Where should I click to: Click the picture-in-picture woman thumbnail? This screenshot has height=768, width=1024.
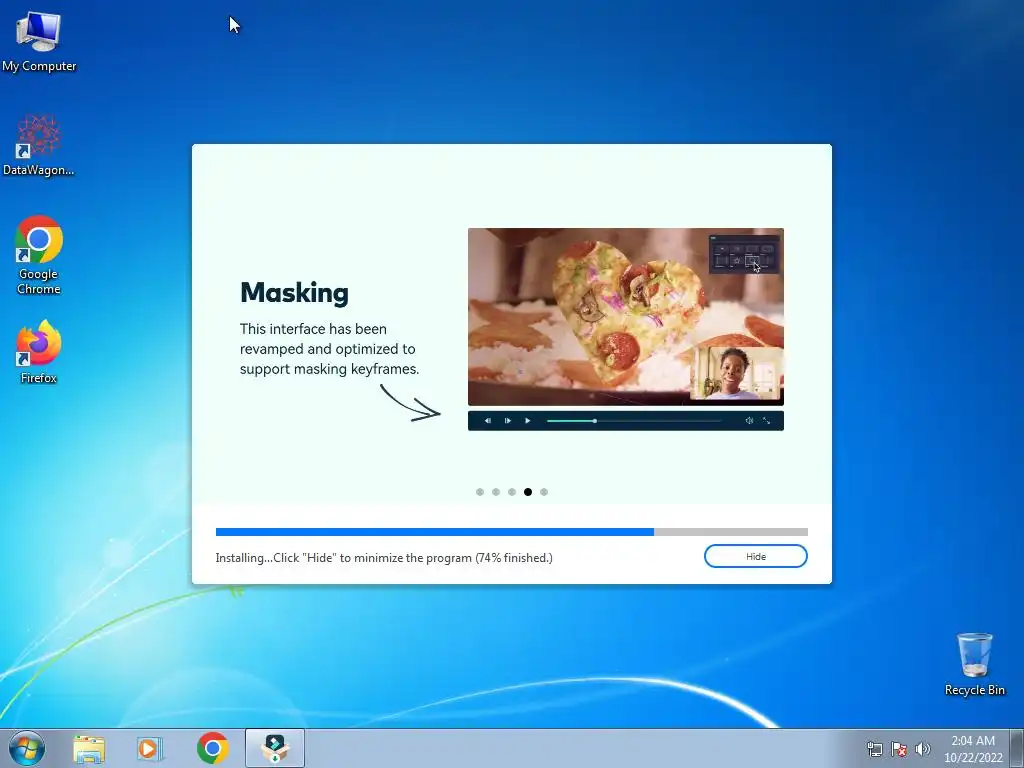point(735,372)
